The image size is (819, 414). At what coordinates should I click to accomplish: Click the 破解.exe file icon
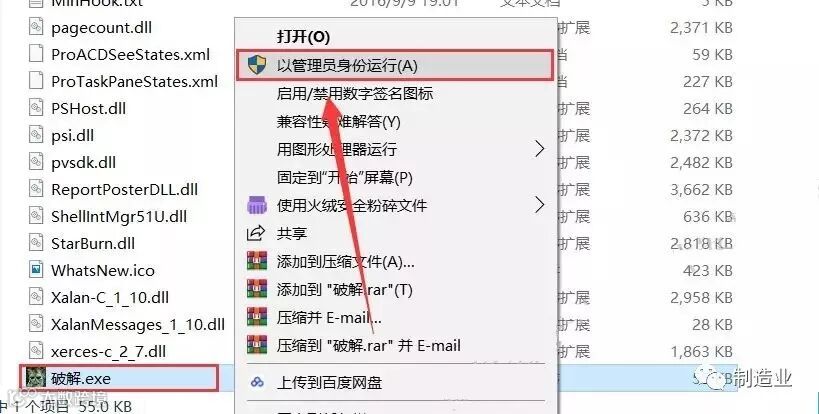[36, 378]
